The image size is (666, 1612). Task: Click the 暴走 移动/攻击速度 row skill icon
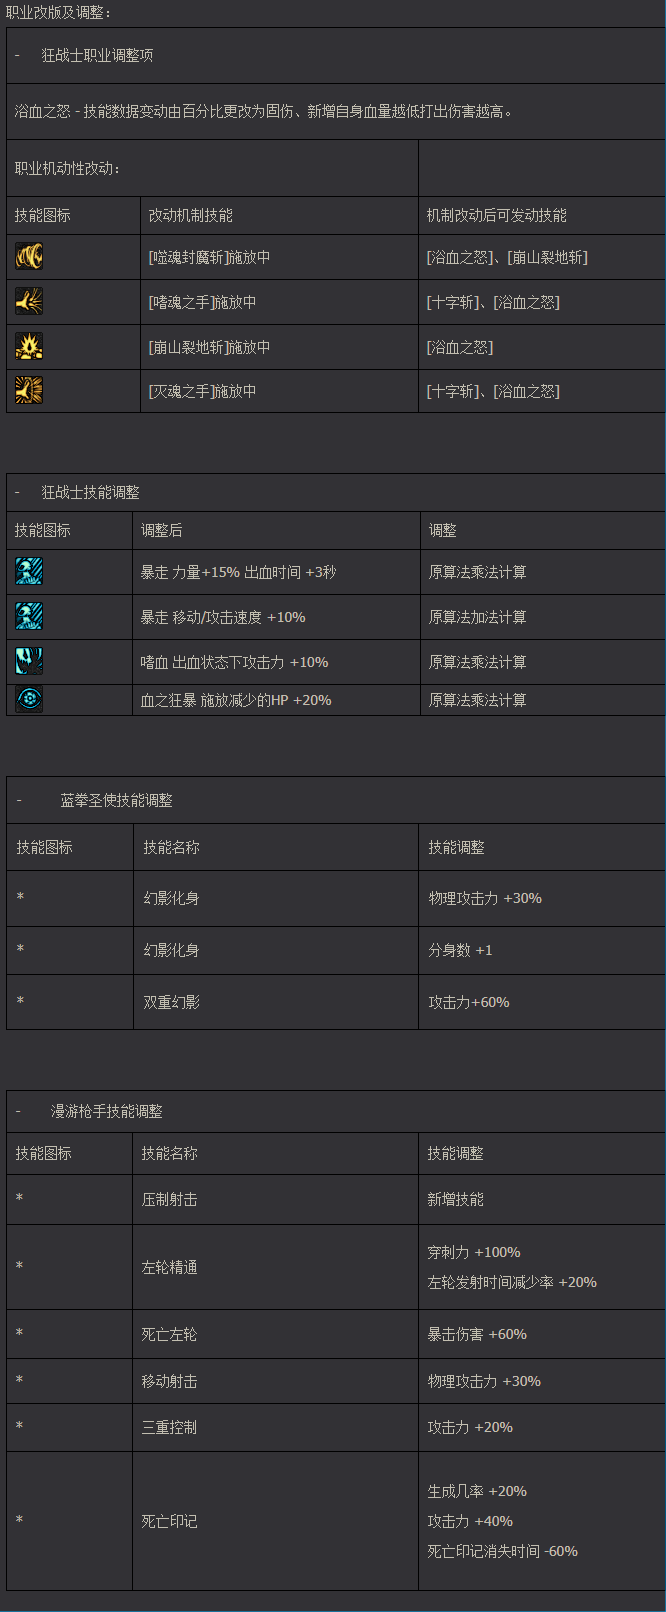coord(29,616)
